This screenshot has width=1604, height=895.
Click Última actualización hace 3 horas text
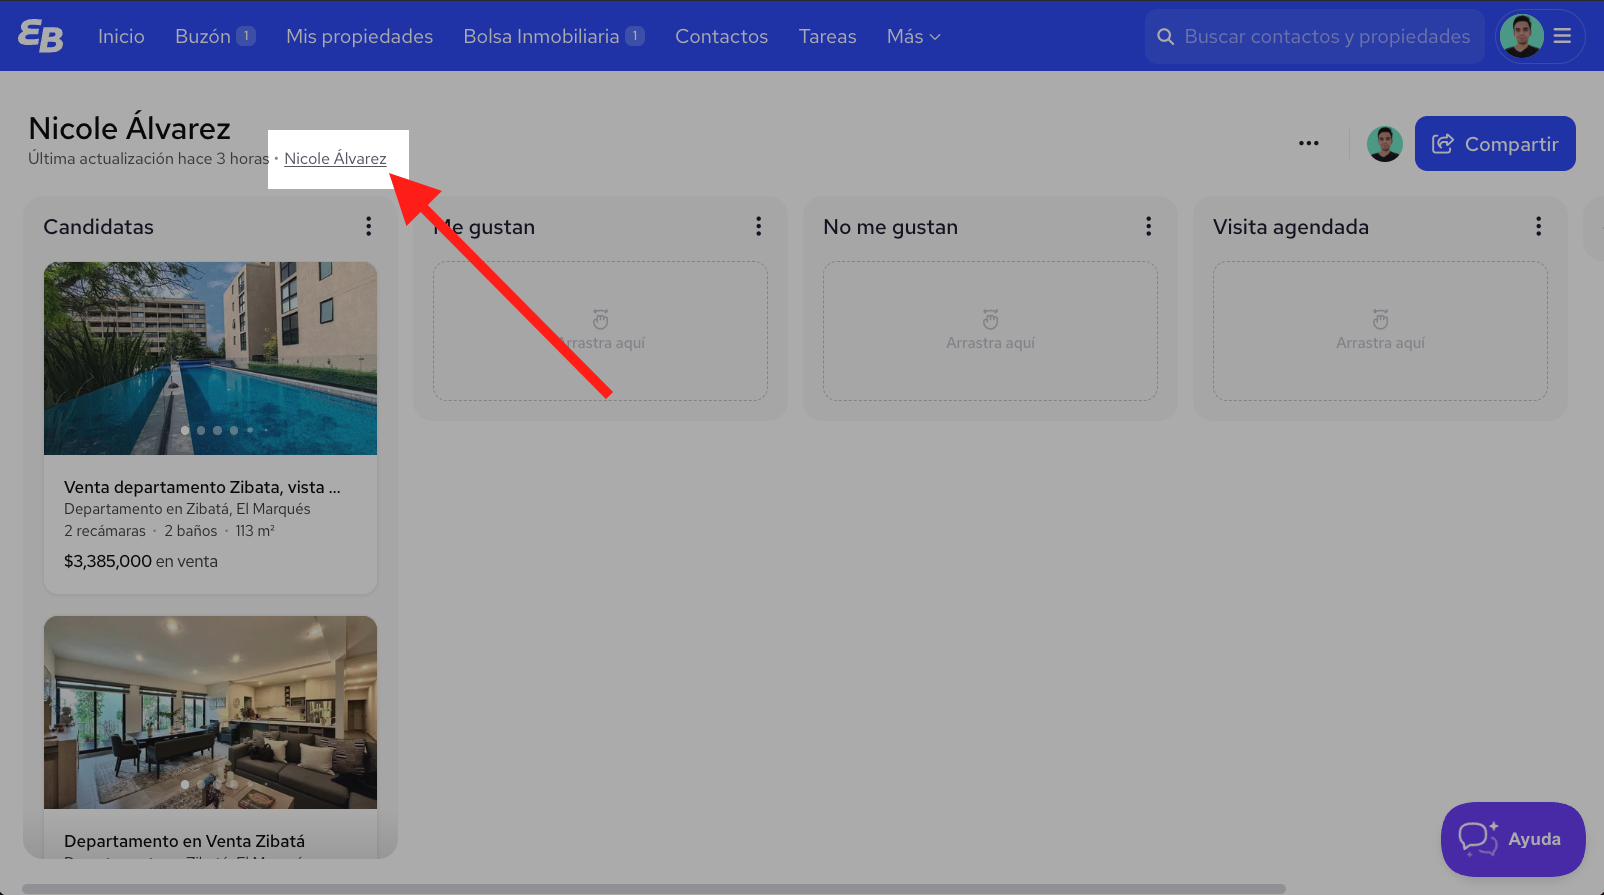148,158
